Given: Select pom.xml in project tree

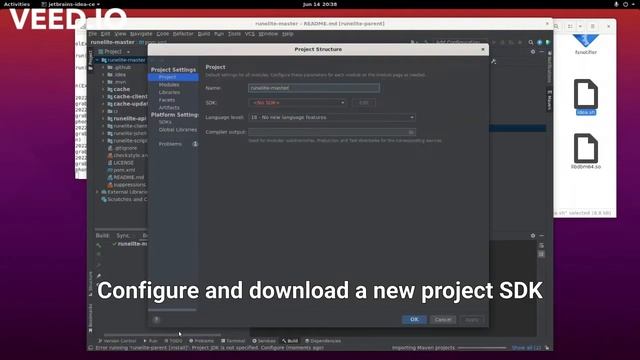Looking at the screenshot, I should coord(124,170).
